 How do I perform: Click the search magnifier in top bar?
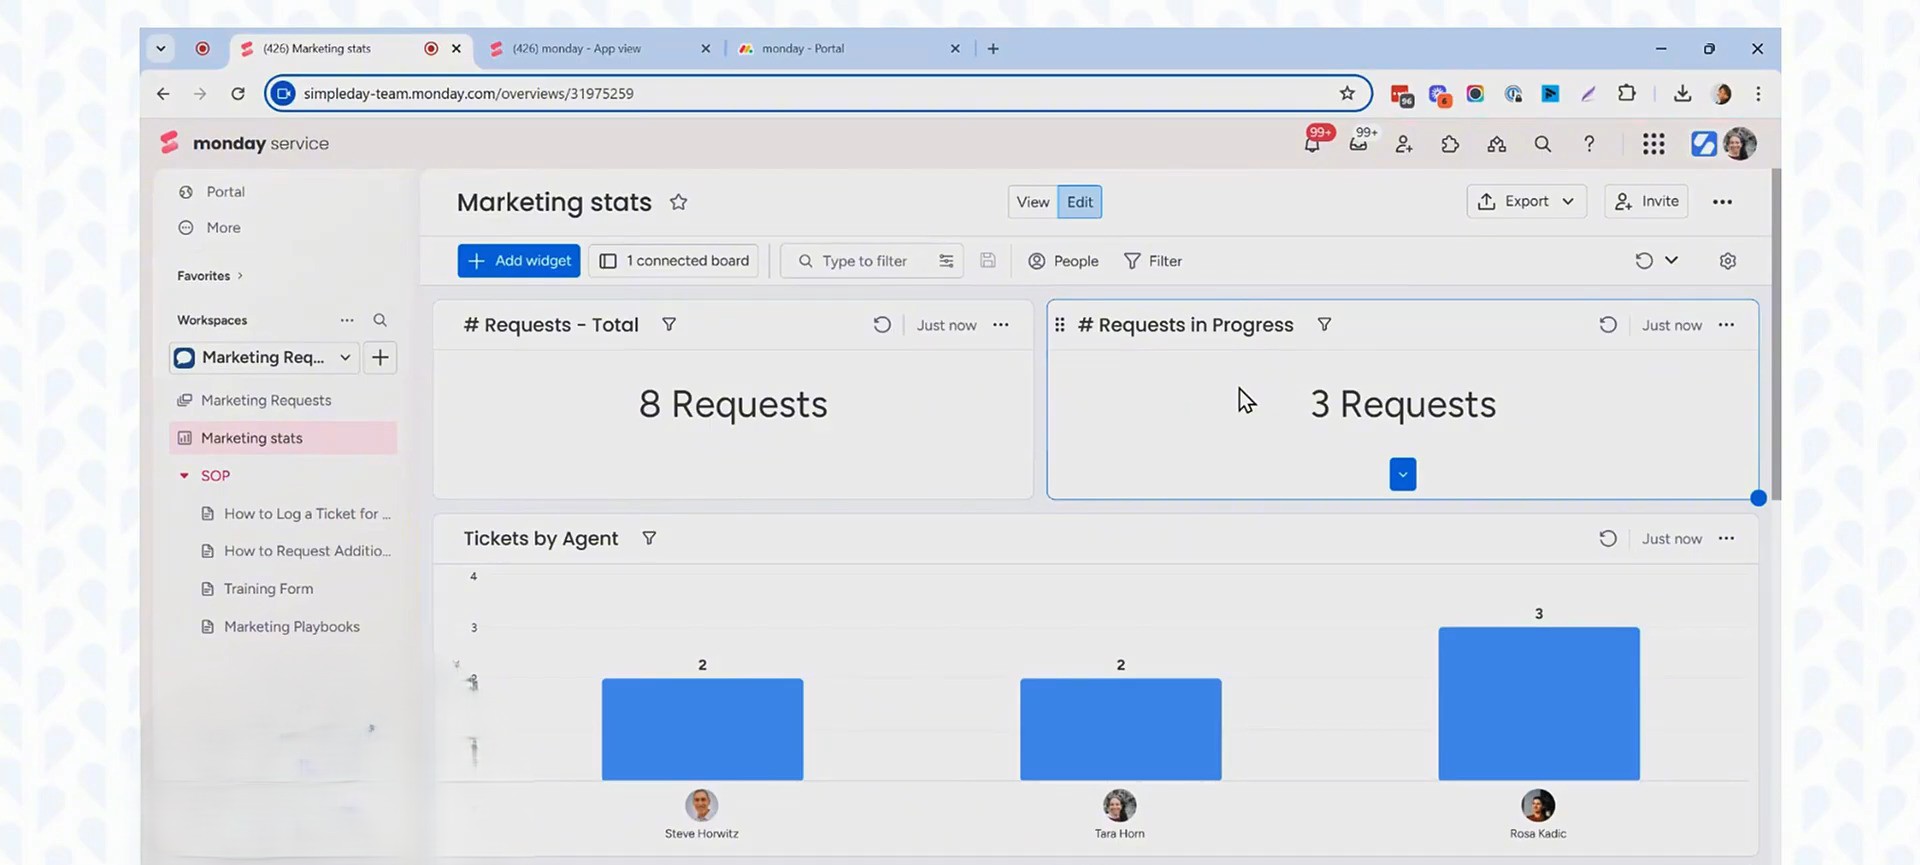coord(1542,144)
